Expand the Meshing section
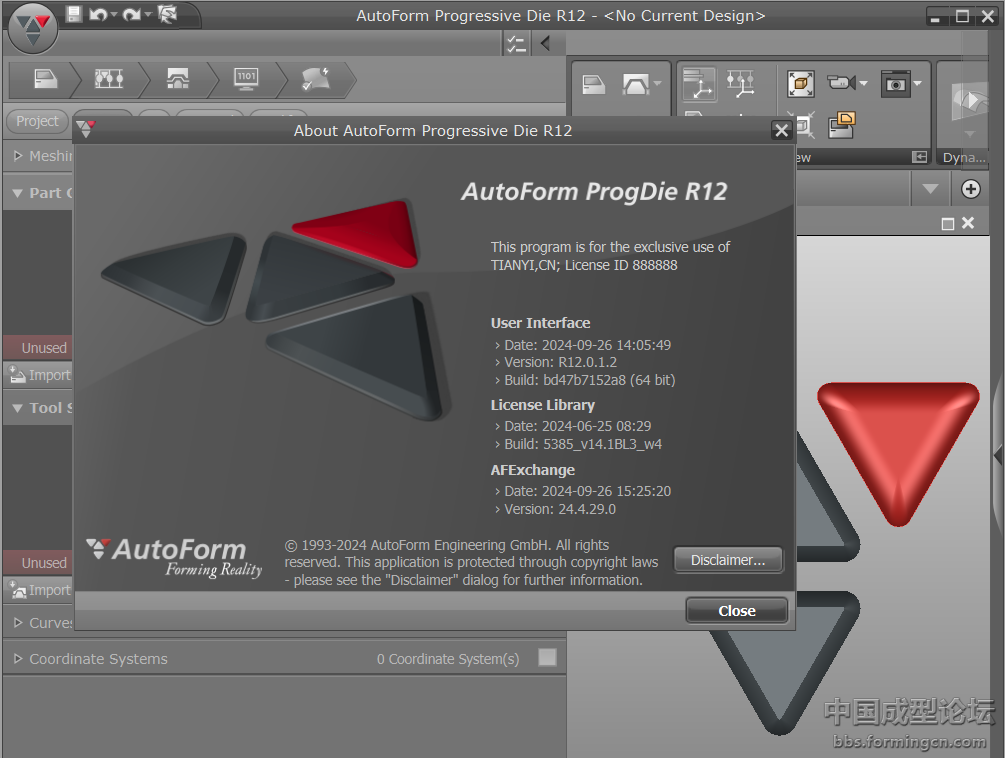Viewport: 1005px width, 758px height. pos(18,156)
